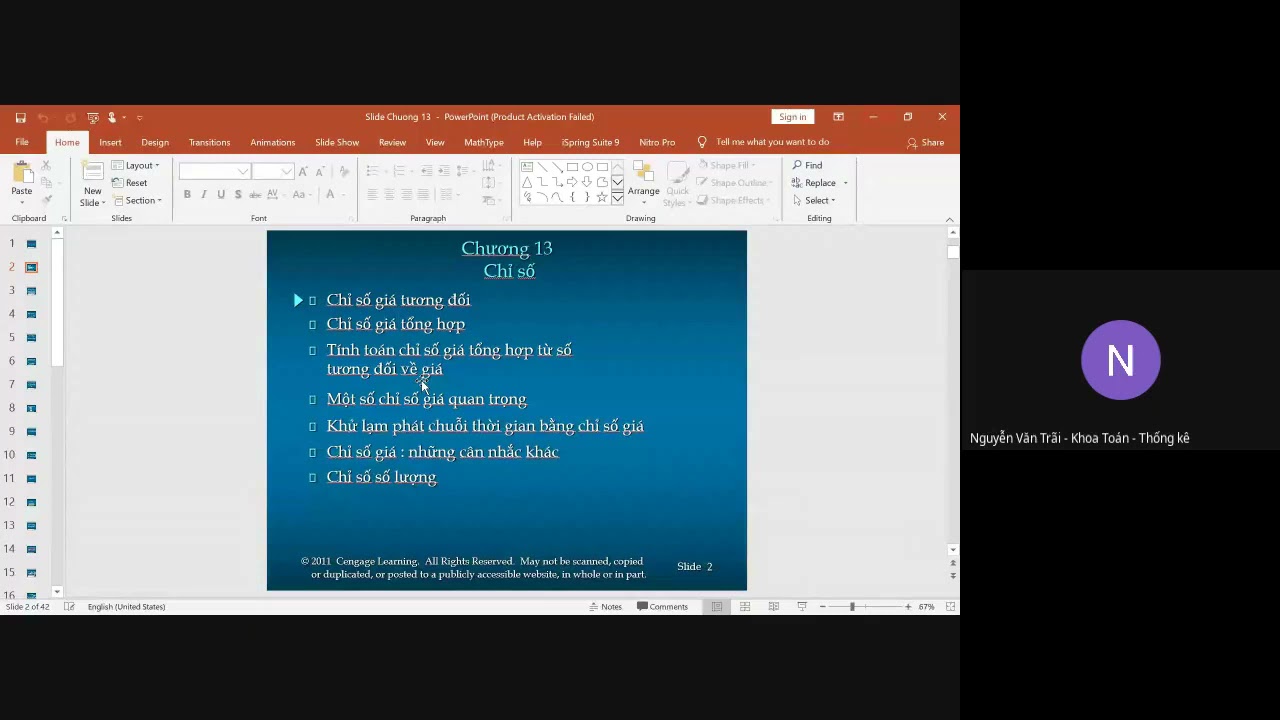Align text left in Paragraph group
Viewport: 1280px width, 720px height.
(372, 194)
